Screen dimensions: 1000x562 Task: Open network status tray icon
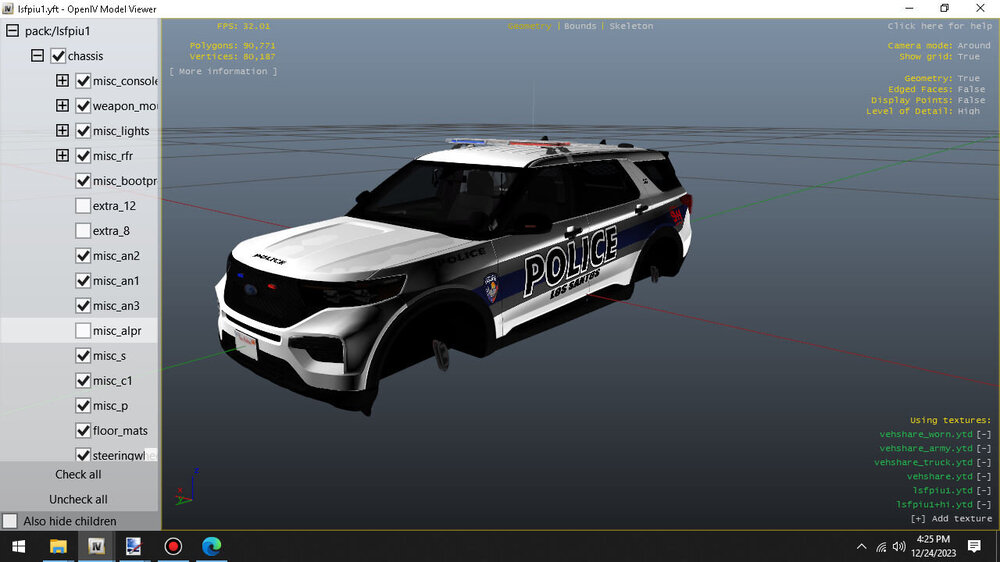click(881, 547)
